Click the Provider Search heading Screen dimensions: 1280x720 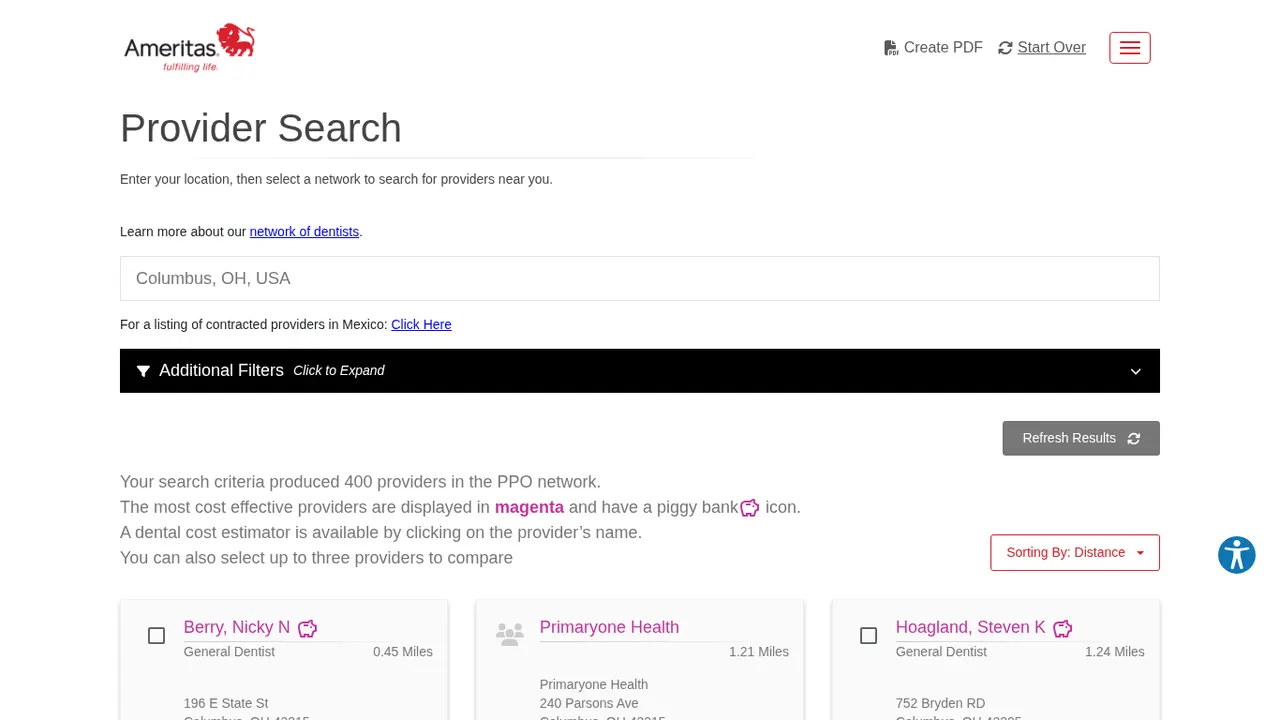pyautogui.click(x=261, y=128)
